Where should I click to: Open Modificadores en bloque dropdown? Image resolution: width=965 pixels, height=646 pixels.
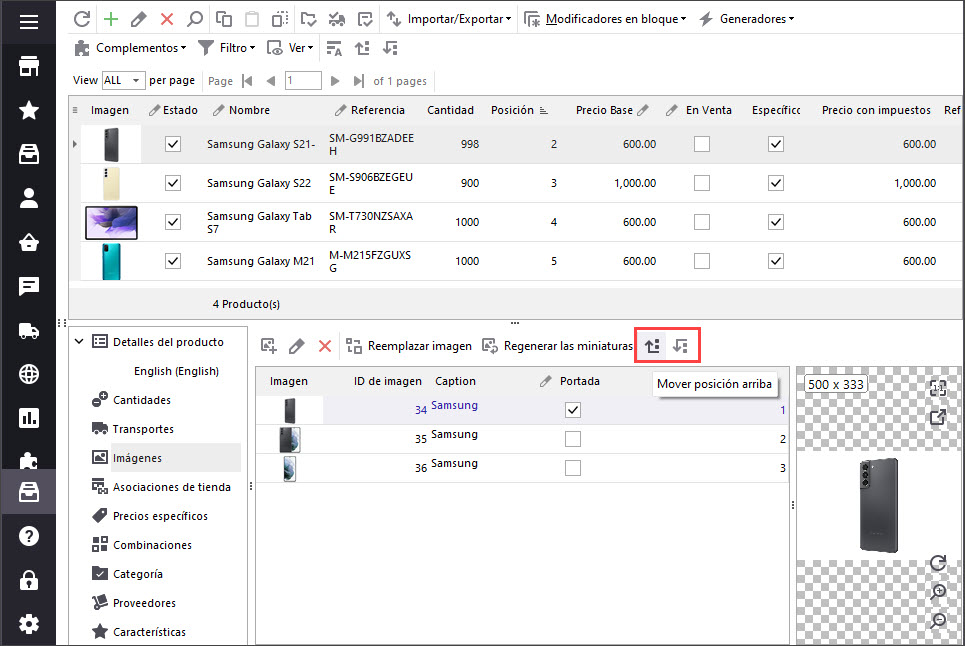(605, 18)
